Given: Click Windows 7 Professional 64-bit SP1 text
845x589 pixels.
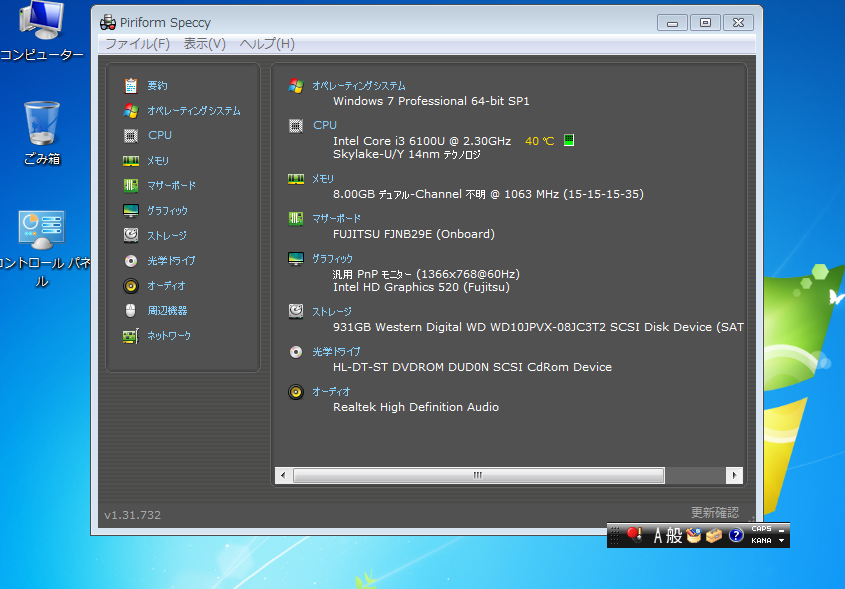Looking at the screenshot, I should 431,101.
